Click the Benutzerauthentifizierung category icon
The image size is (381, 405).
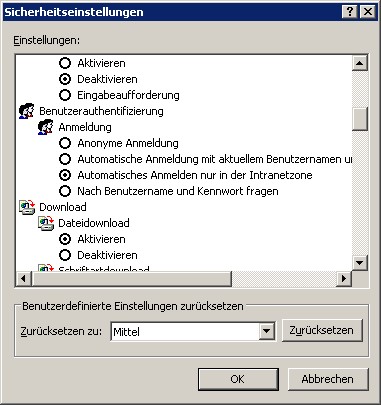pos(27,111)
